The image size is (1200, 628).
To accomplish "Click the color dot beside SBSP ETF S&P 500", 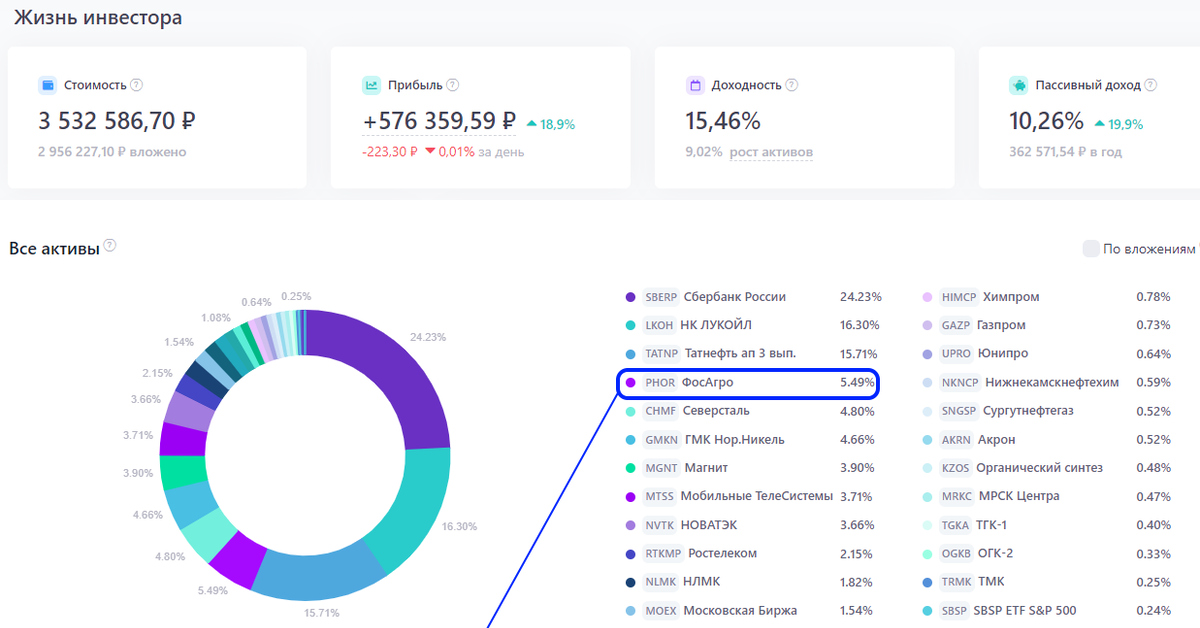I will 927,610.
